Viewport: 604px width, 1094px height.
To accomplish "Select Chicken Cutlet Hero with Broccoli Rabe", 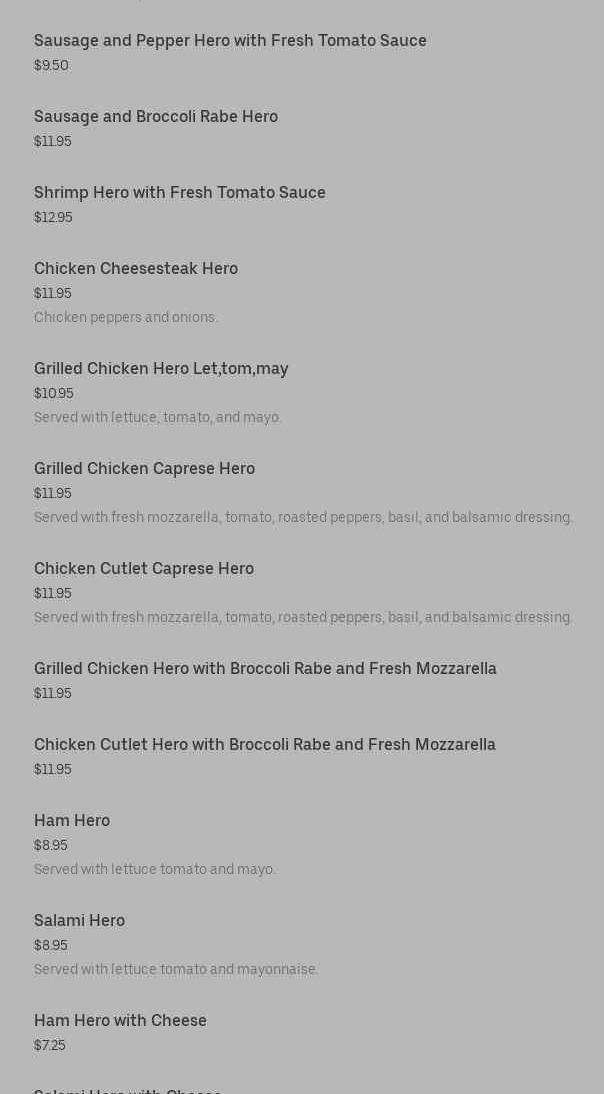I will click(265, 745).
